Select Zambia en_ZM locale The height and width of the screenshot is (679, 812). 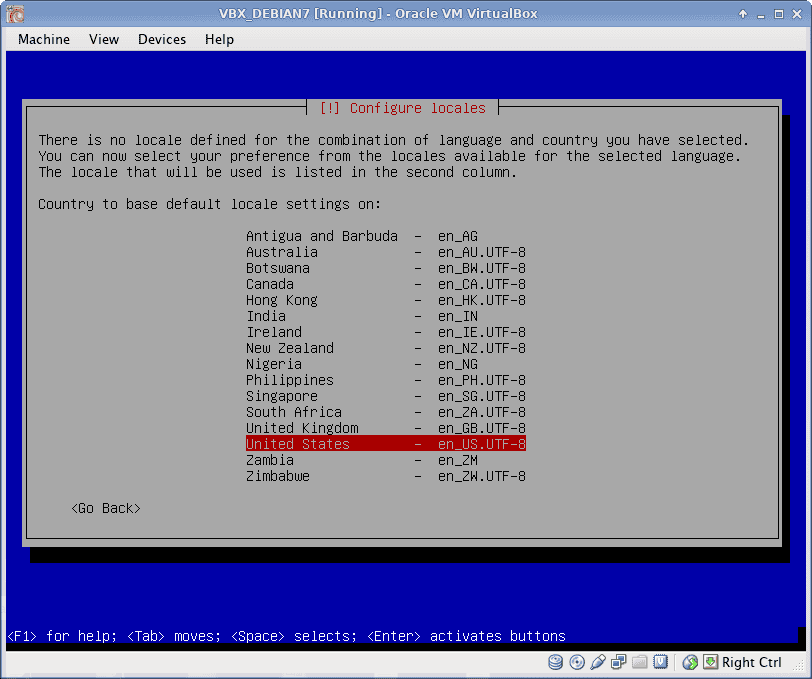386,460
